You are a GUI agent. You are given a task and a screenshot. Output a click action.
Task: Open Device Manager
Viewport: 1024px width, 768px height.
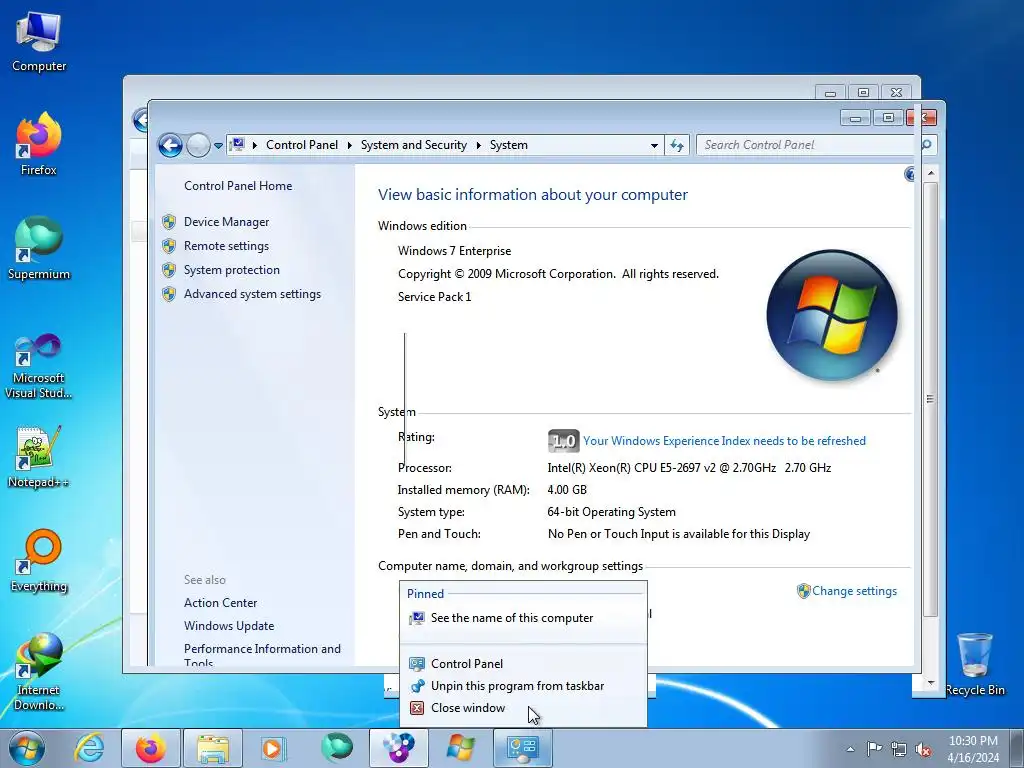[x=226, y=222]
